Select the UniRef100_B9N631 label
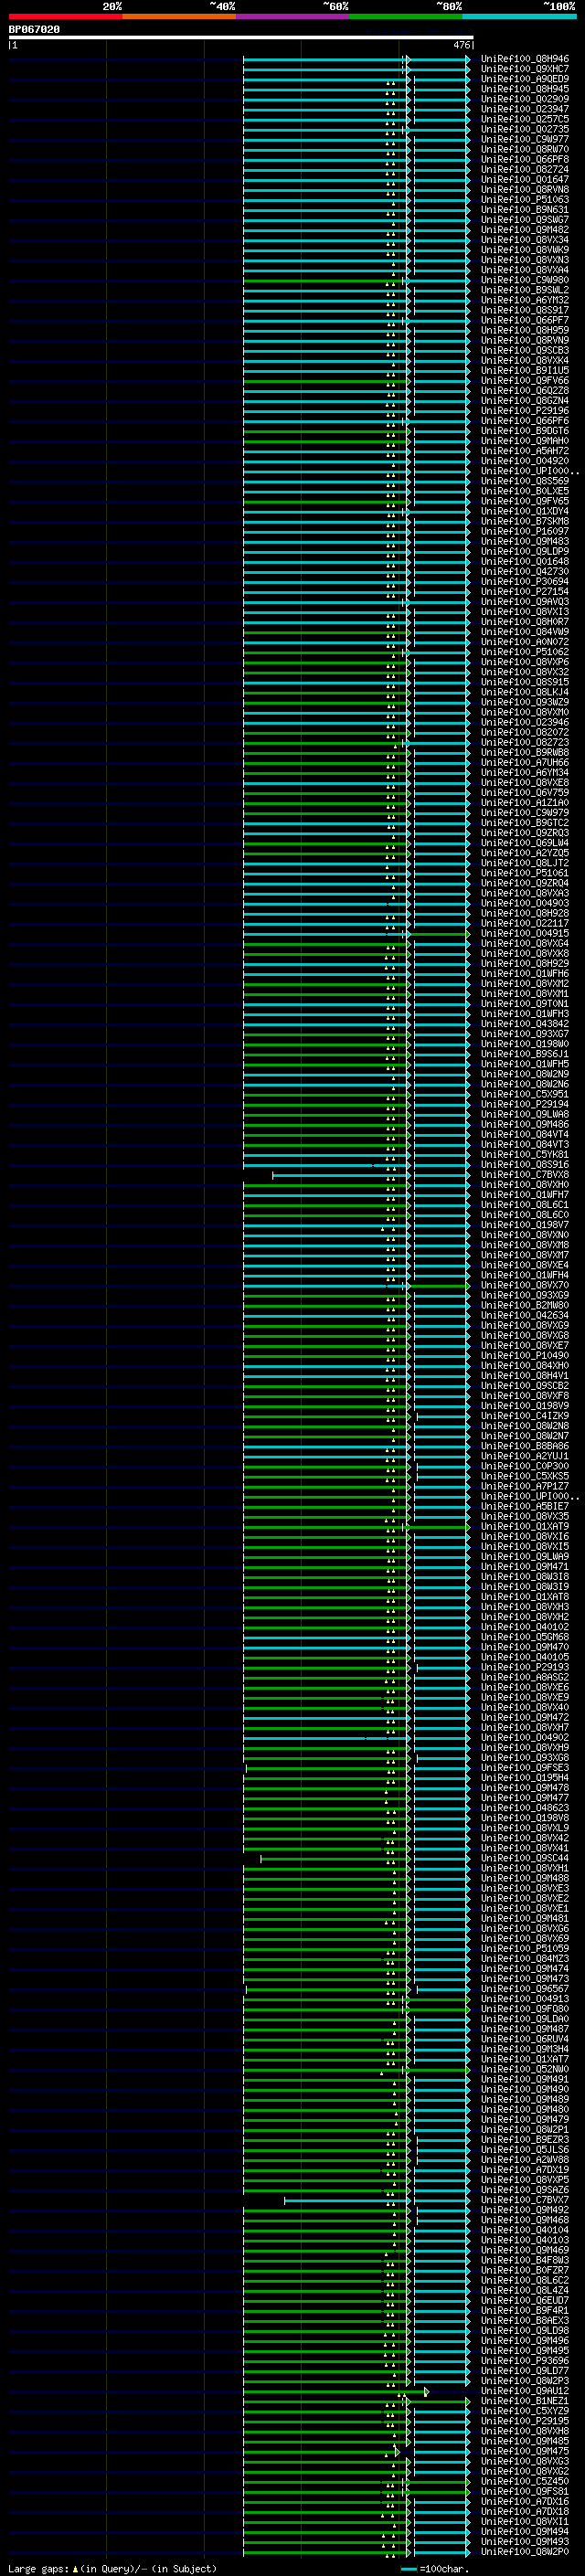The height and width of the screenshot is (2576, 585). tap(525, 209)
